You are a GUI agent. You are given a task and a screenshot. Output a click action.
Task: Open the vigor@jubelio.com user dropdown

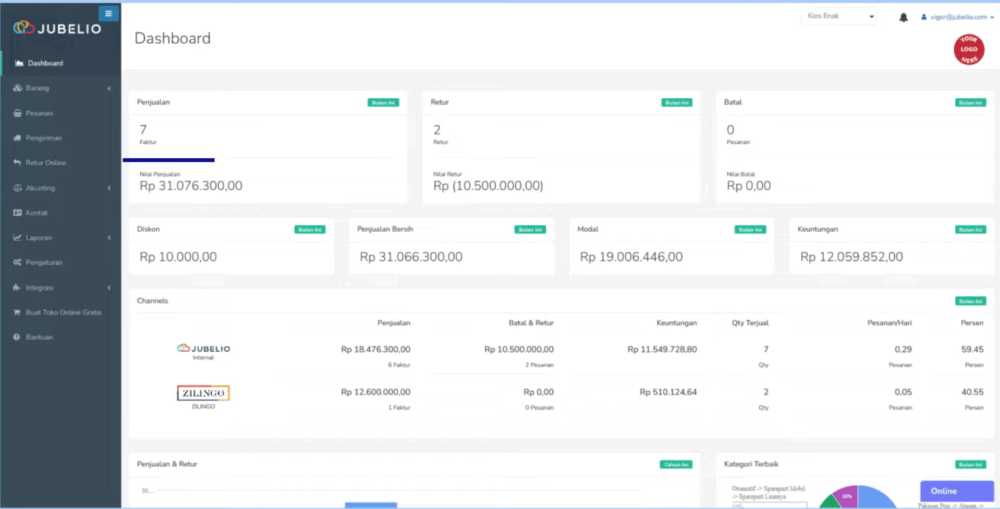click(957, 17)
